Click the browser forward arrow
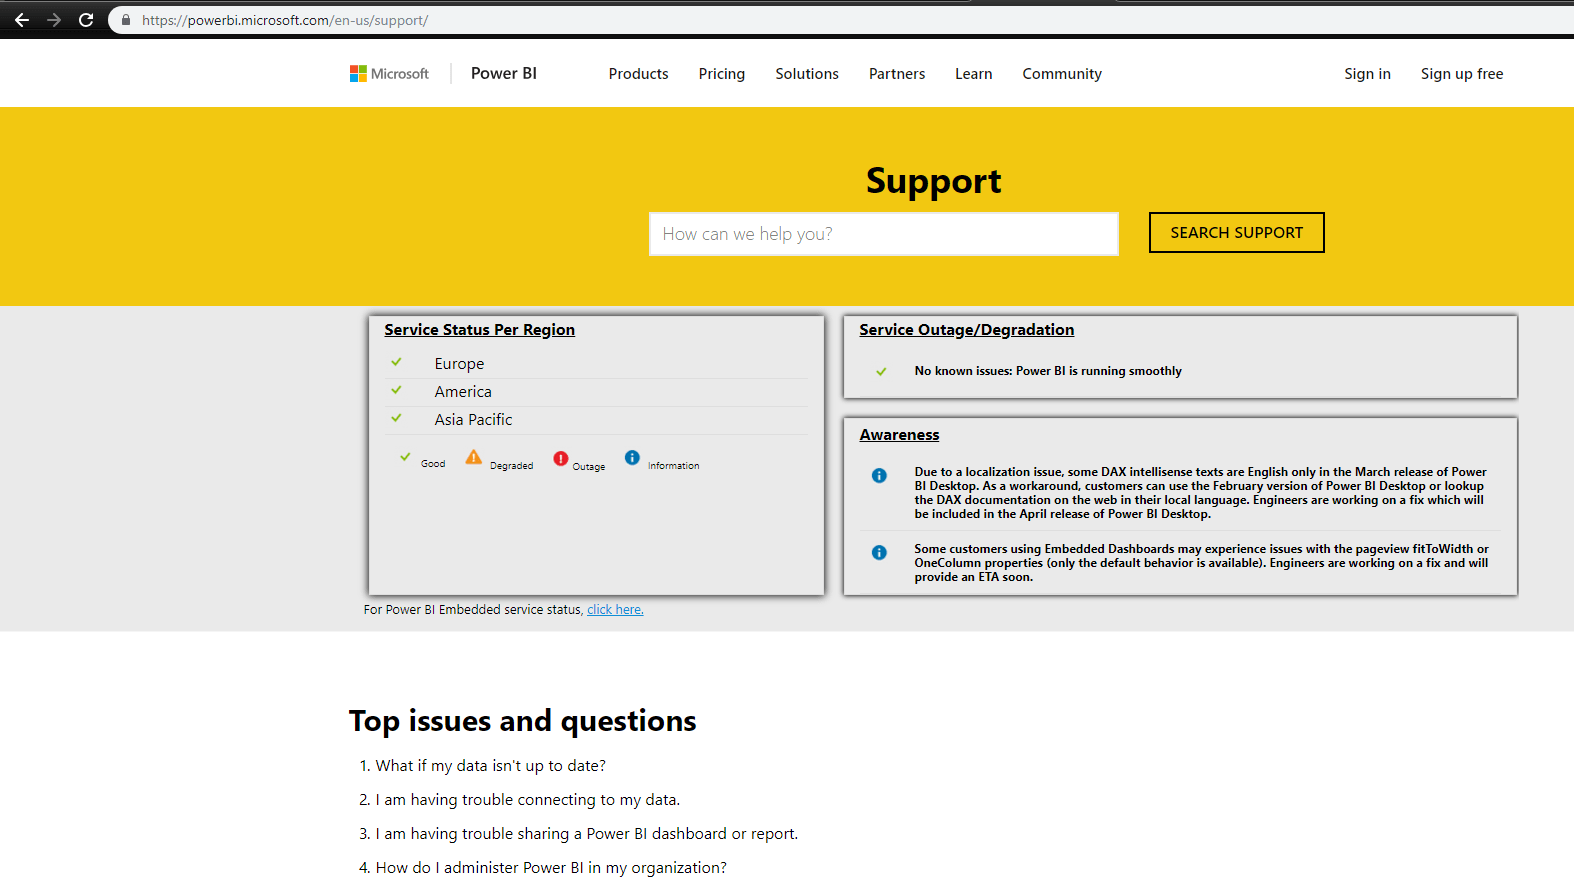The height and width of the screenshot is (892, 1574). point(54,20)
